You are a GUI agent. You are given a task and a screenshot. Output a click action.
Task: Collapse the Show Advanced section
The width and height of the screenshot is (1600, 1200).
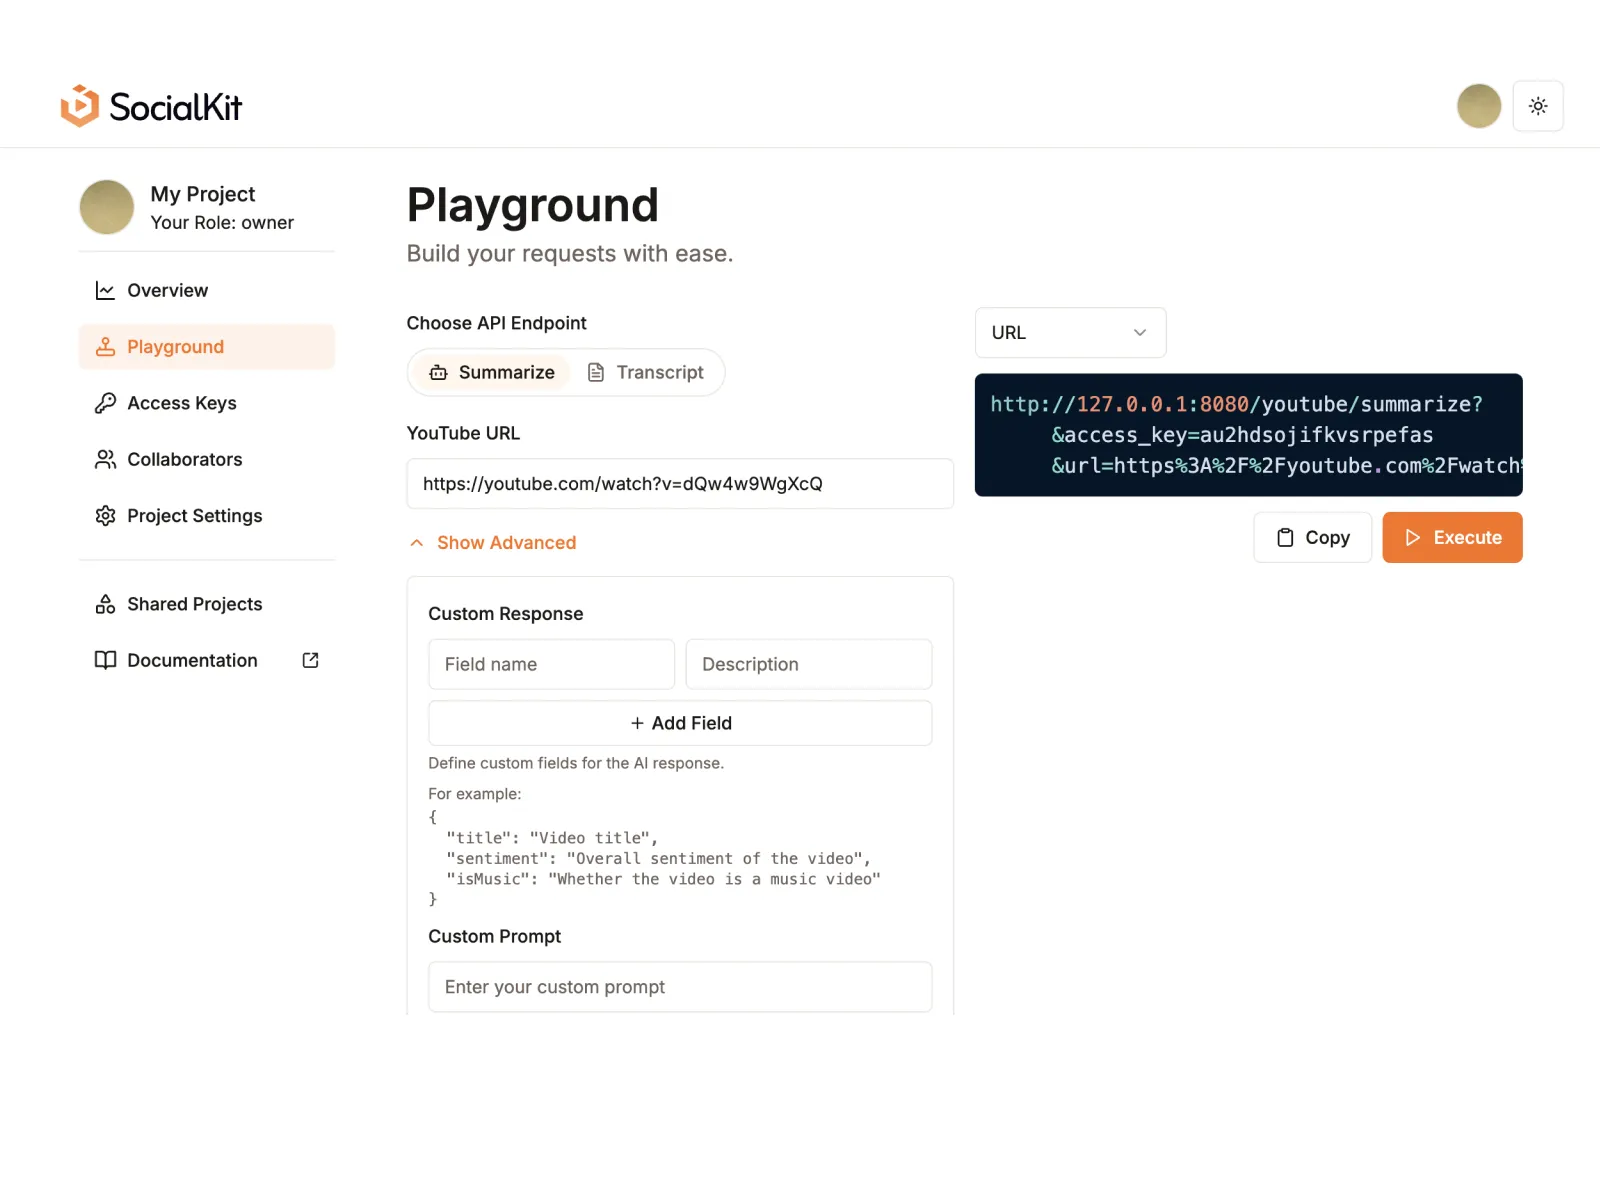(493, 543)
